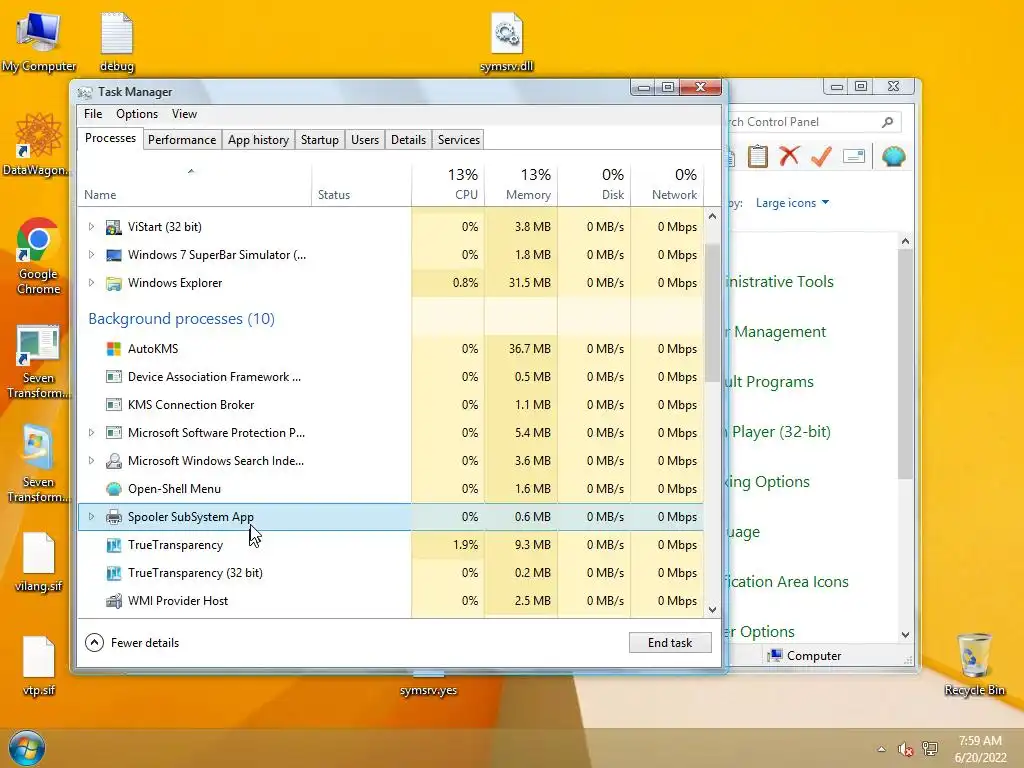Select the KMS Connection Broker process row

(x=391, y=405)
